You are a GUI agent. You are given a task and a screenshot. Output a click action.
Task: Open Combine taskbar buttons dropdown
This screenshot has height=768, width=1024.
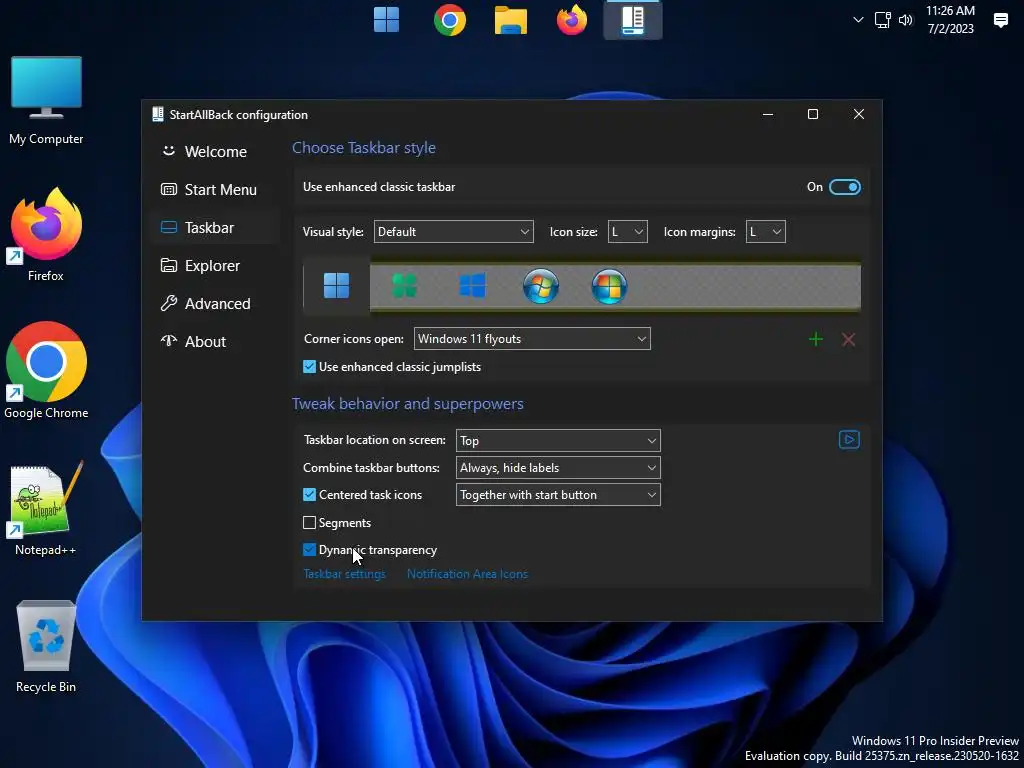pyautogui.click(x=558, y=468)
